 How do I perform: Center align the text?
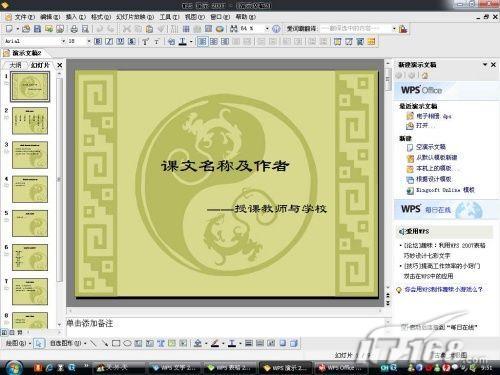214,41
